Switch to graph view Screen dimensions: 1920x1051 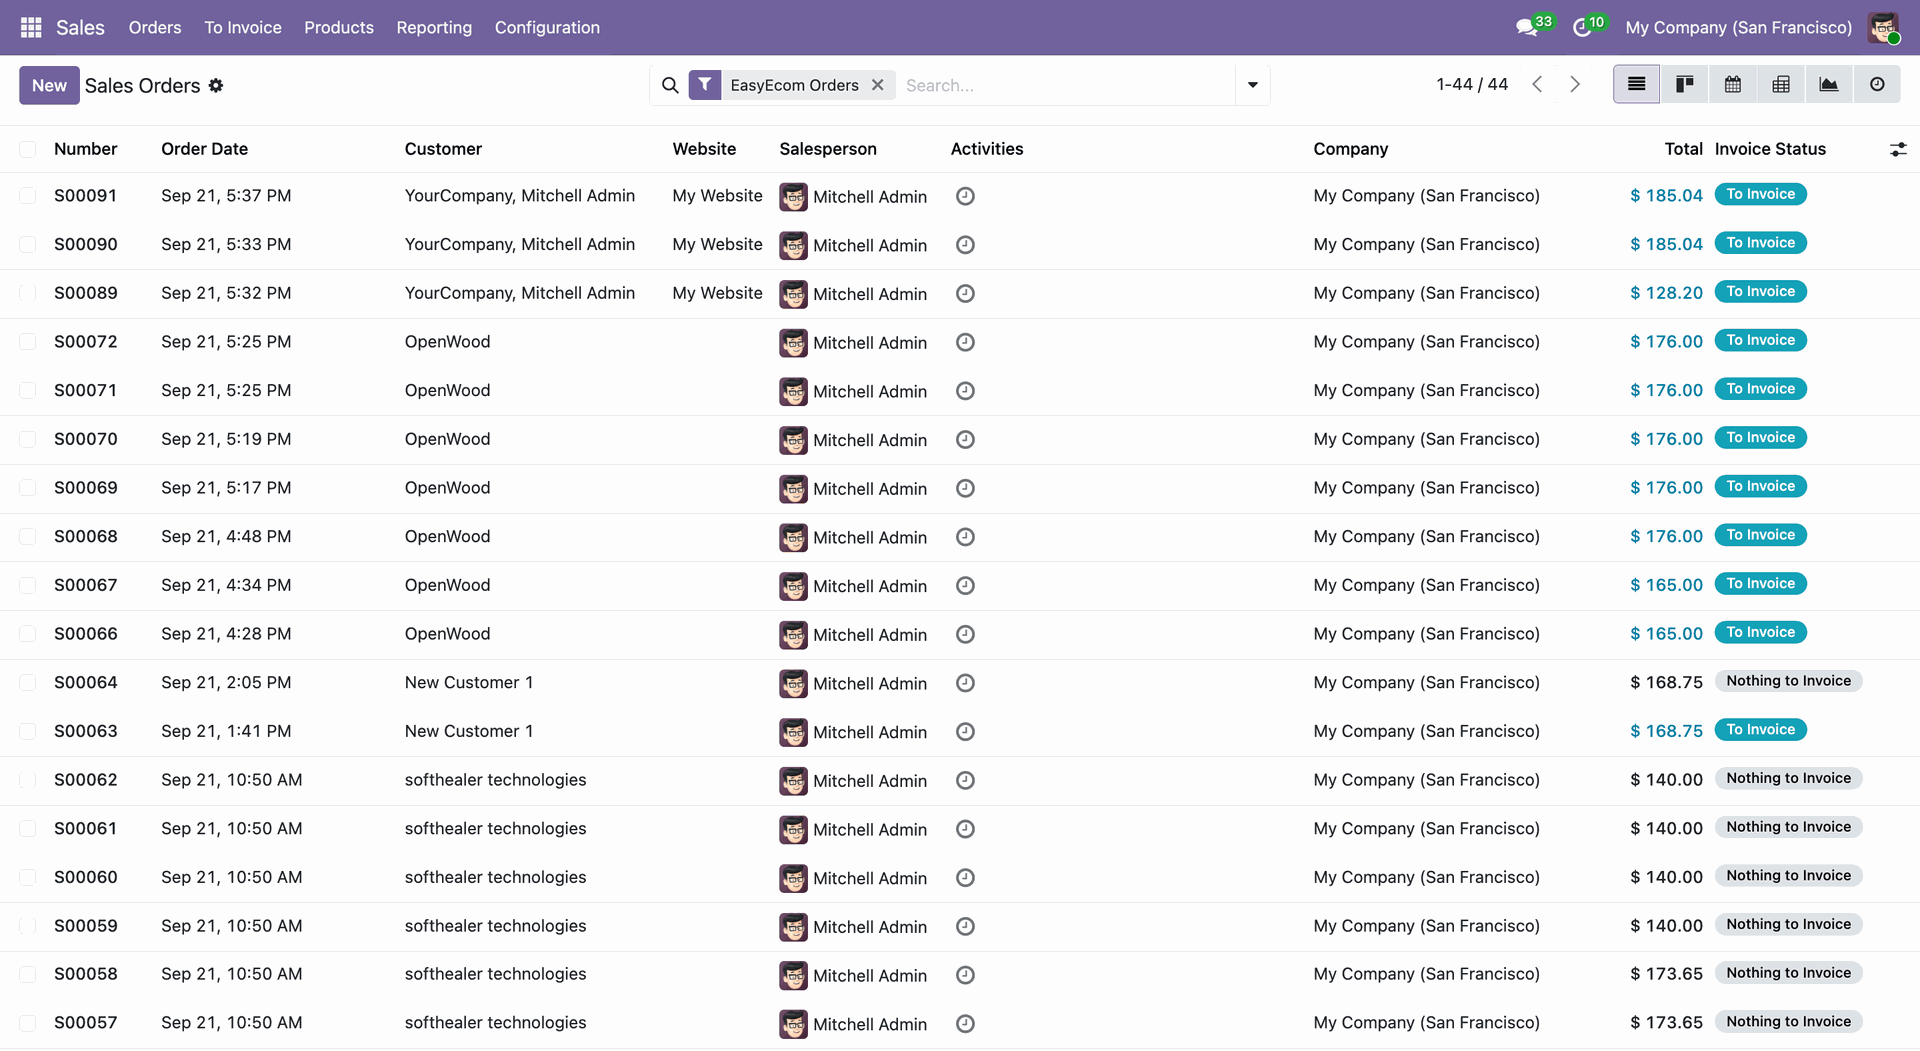1829,84
